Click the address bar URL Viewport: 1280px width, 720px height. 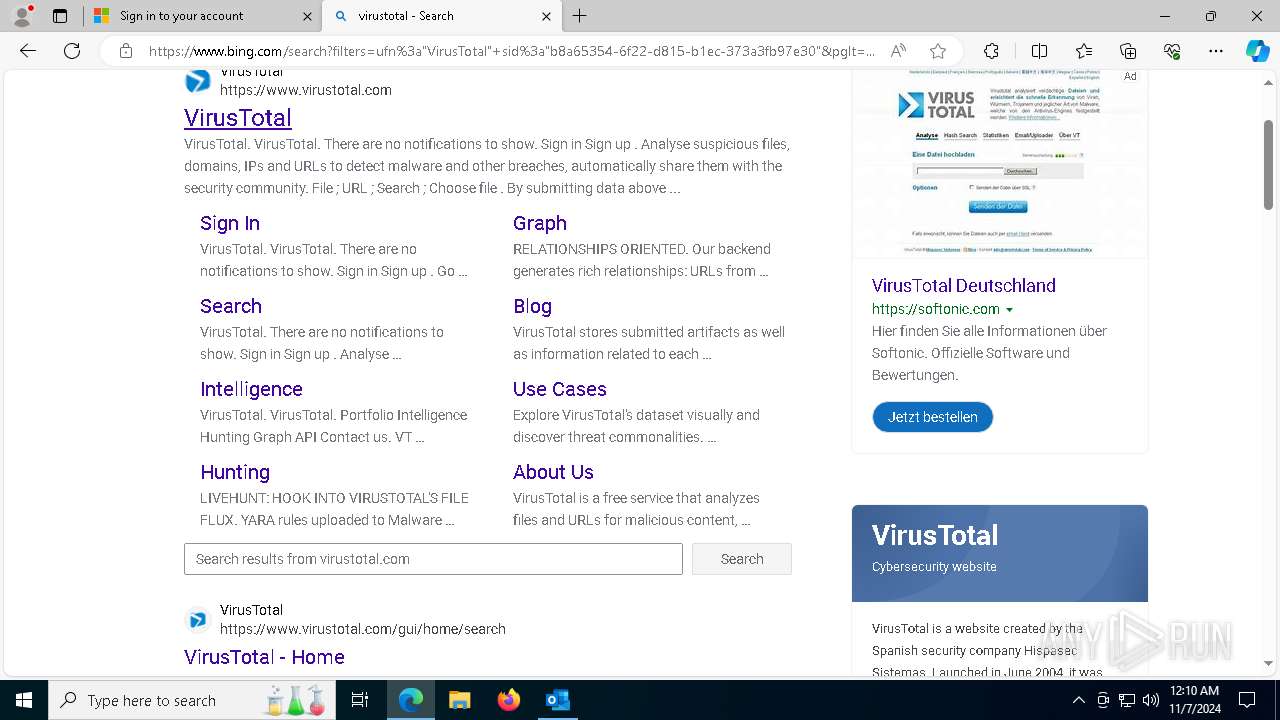(x=512, y=51)
